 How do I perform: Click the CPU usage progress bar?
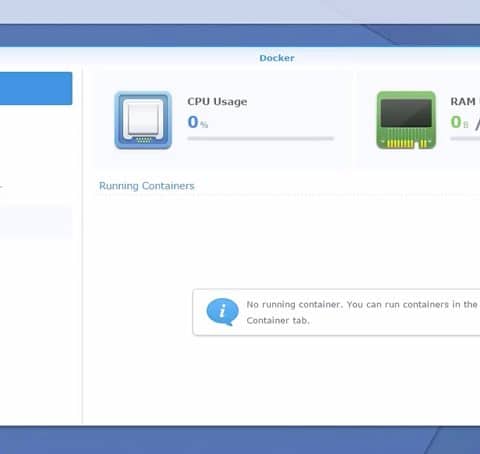260,138
